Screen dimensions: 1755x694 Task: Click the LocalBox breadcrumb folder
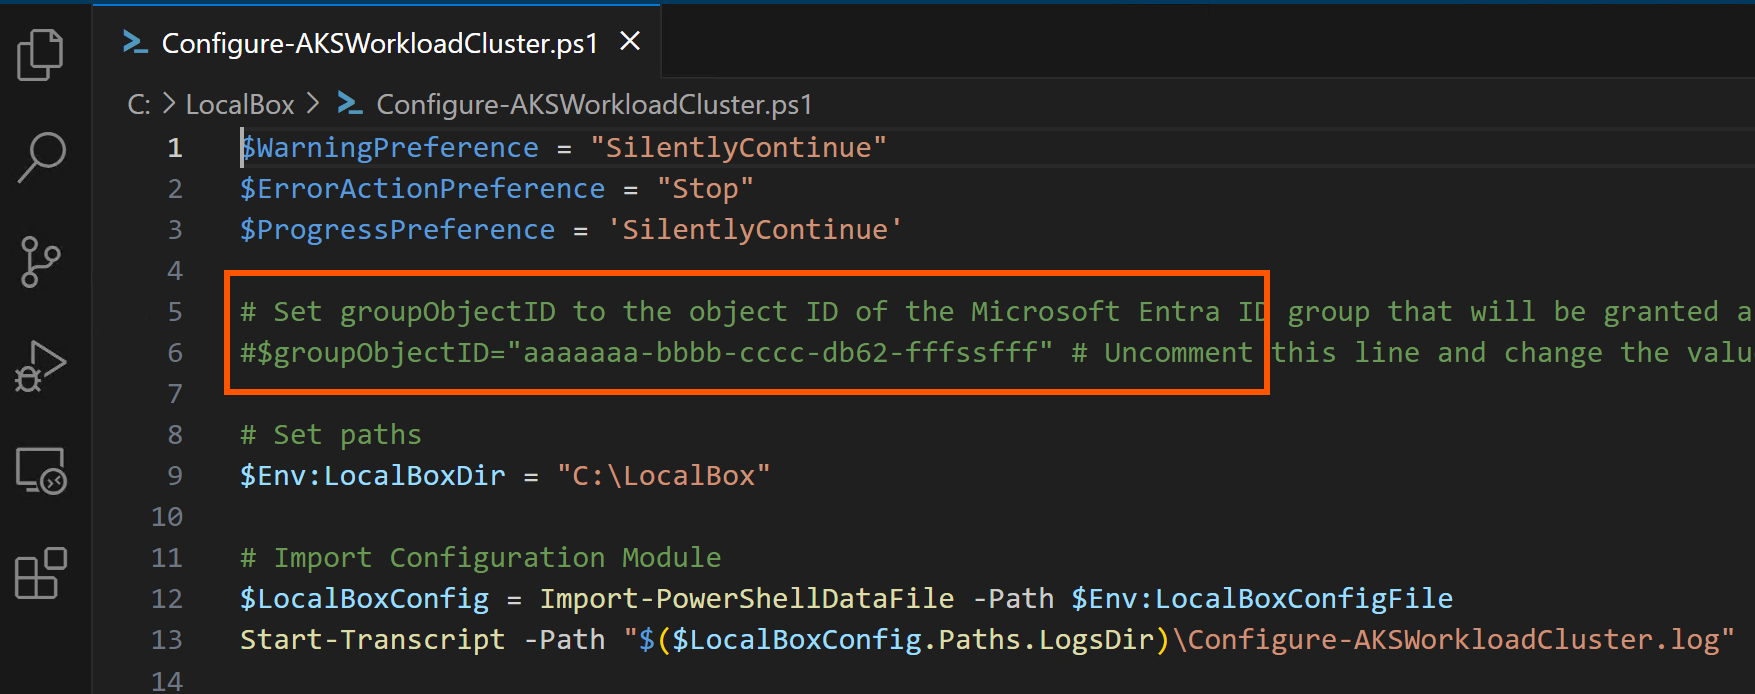click(240, 104)
